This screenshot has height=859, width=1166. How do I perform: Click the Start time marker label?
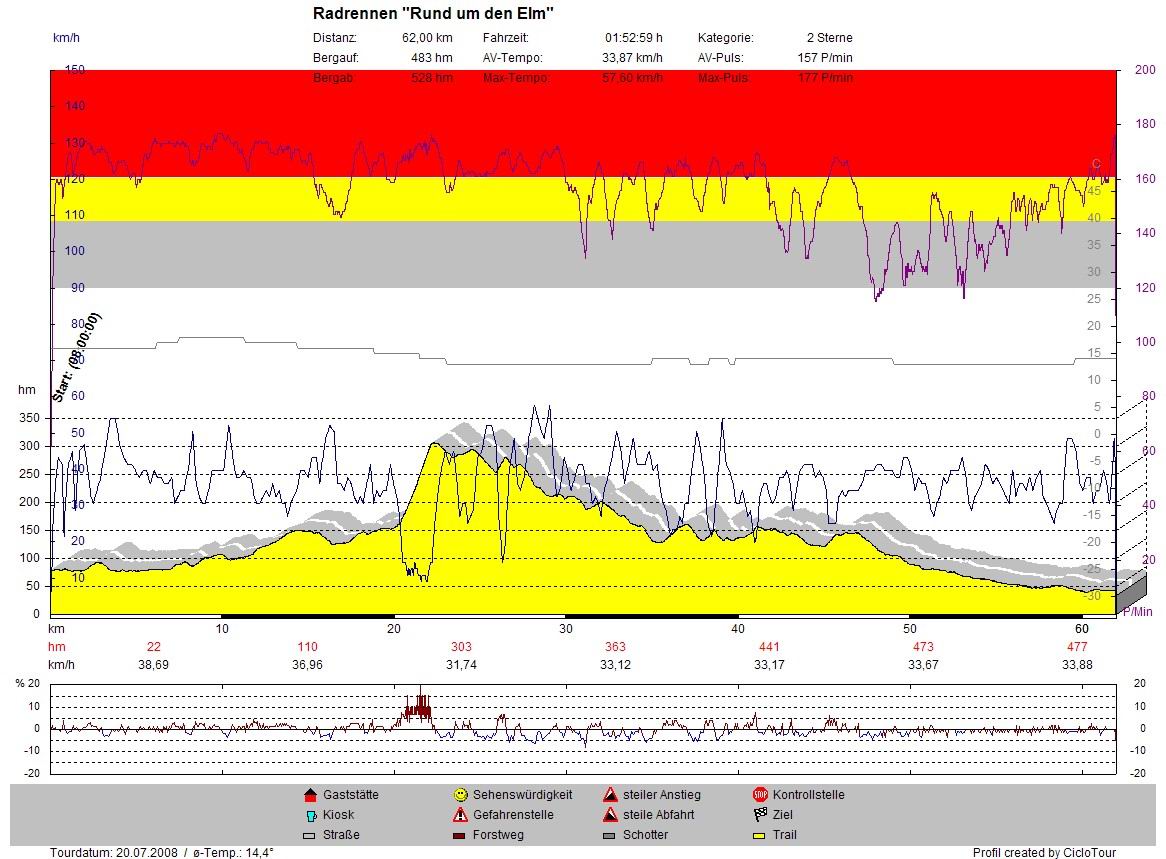click(77, 357)
